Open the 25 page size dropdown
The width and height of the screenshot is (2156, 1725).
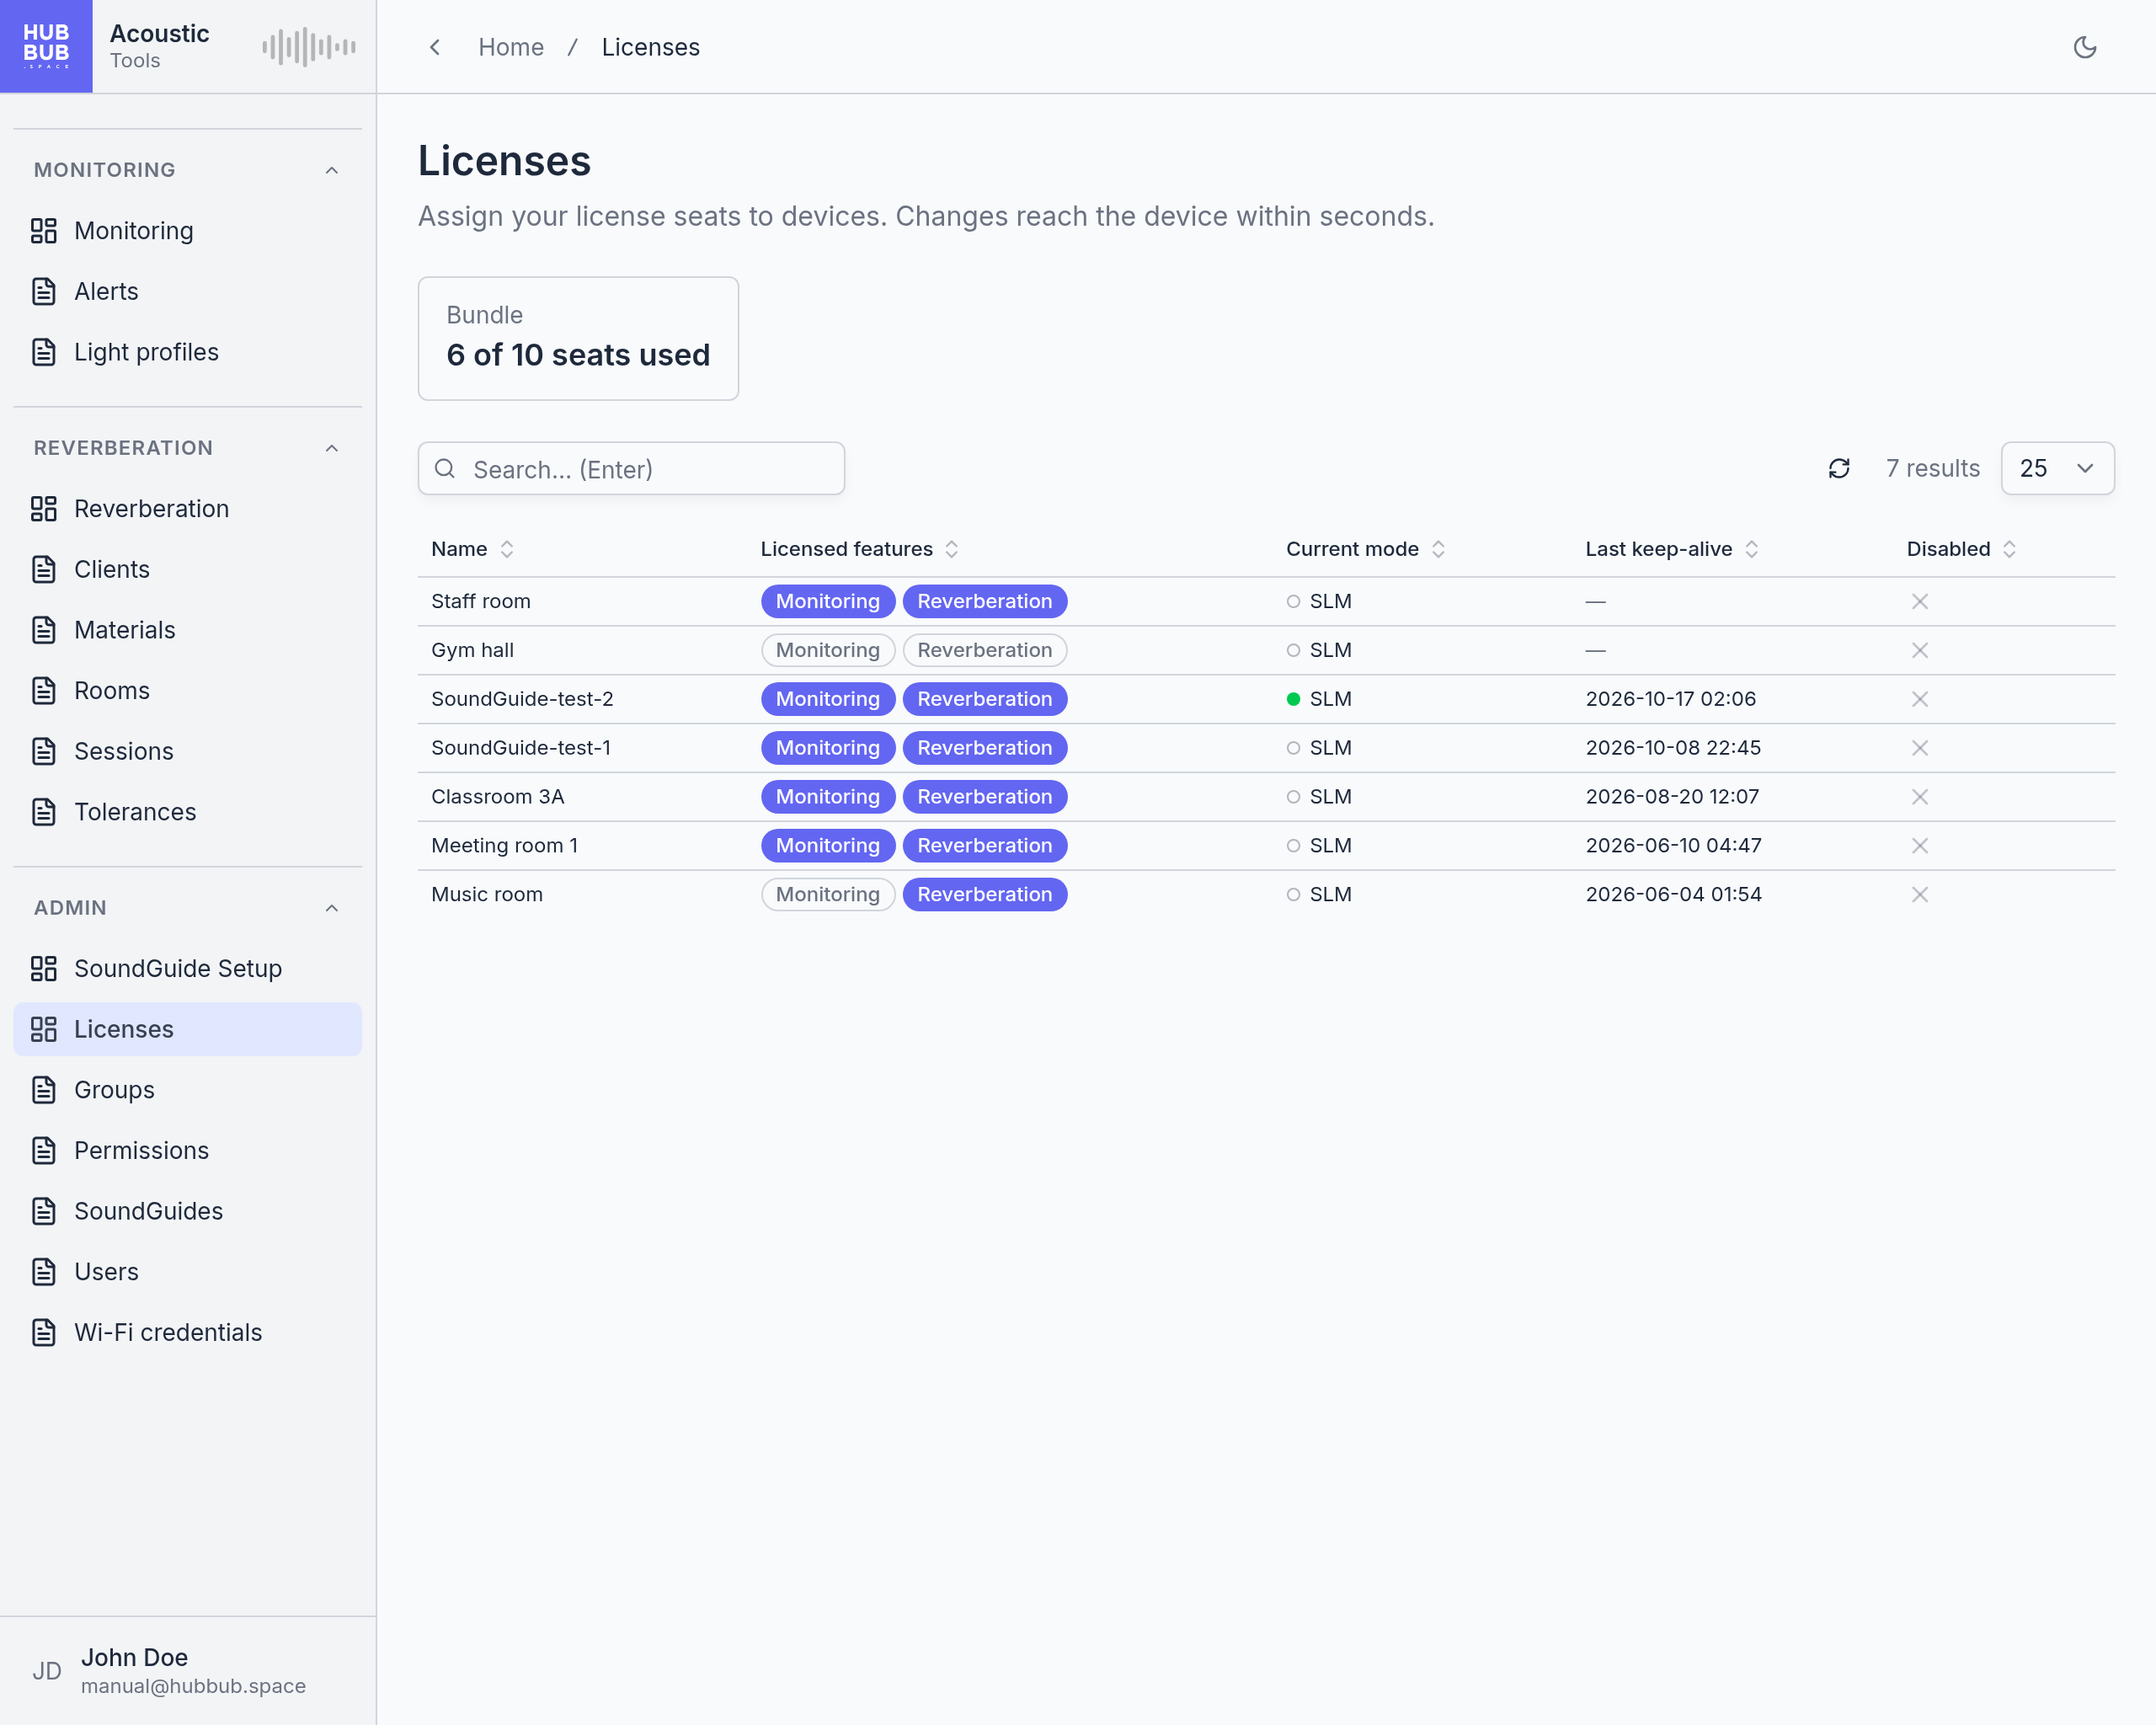tap(2057, 468)
